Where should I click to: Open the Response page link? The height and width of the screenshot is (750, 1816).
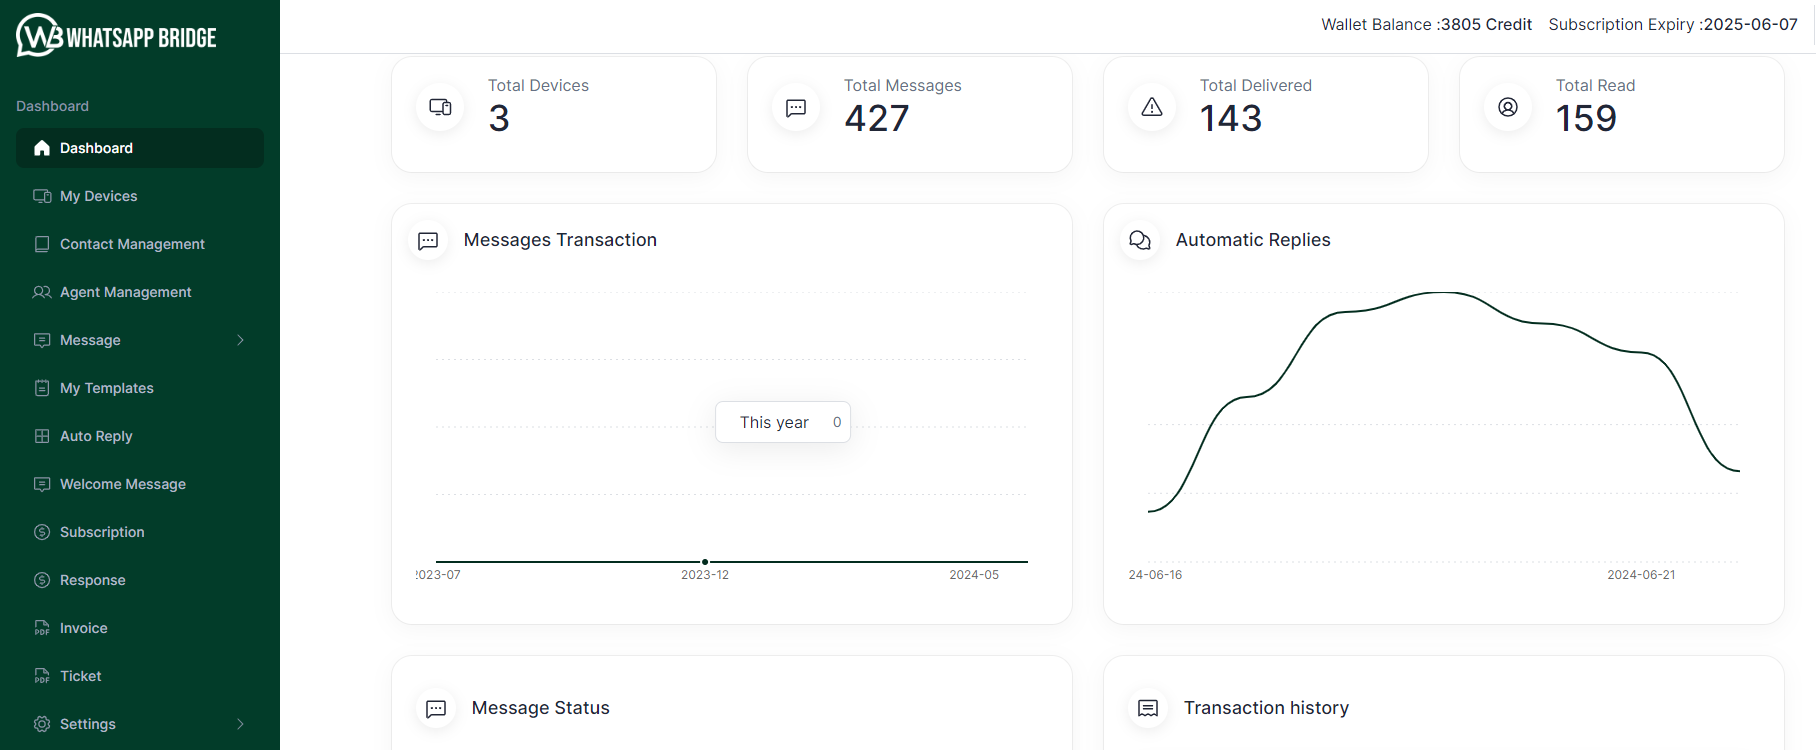coord(140,580)
